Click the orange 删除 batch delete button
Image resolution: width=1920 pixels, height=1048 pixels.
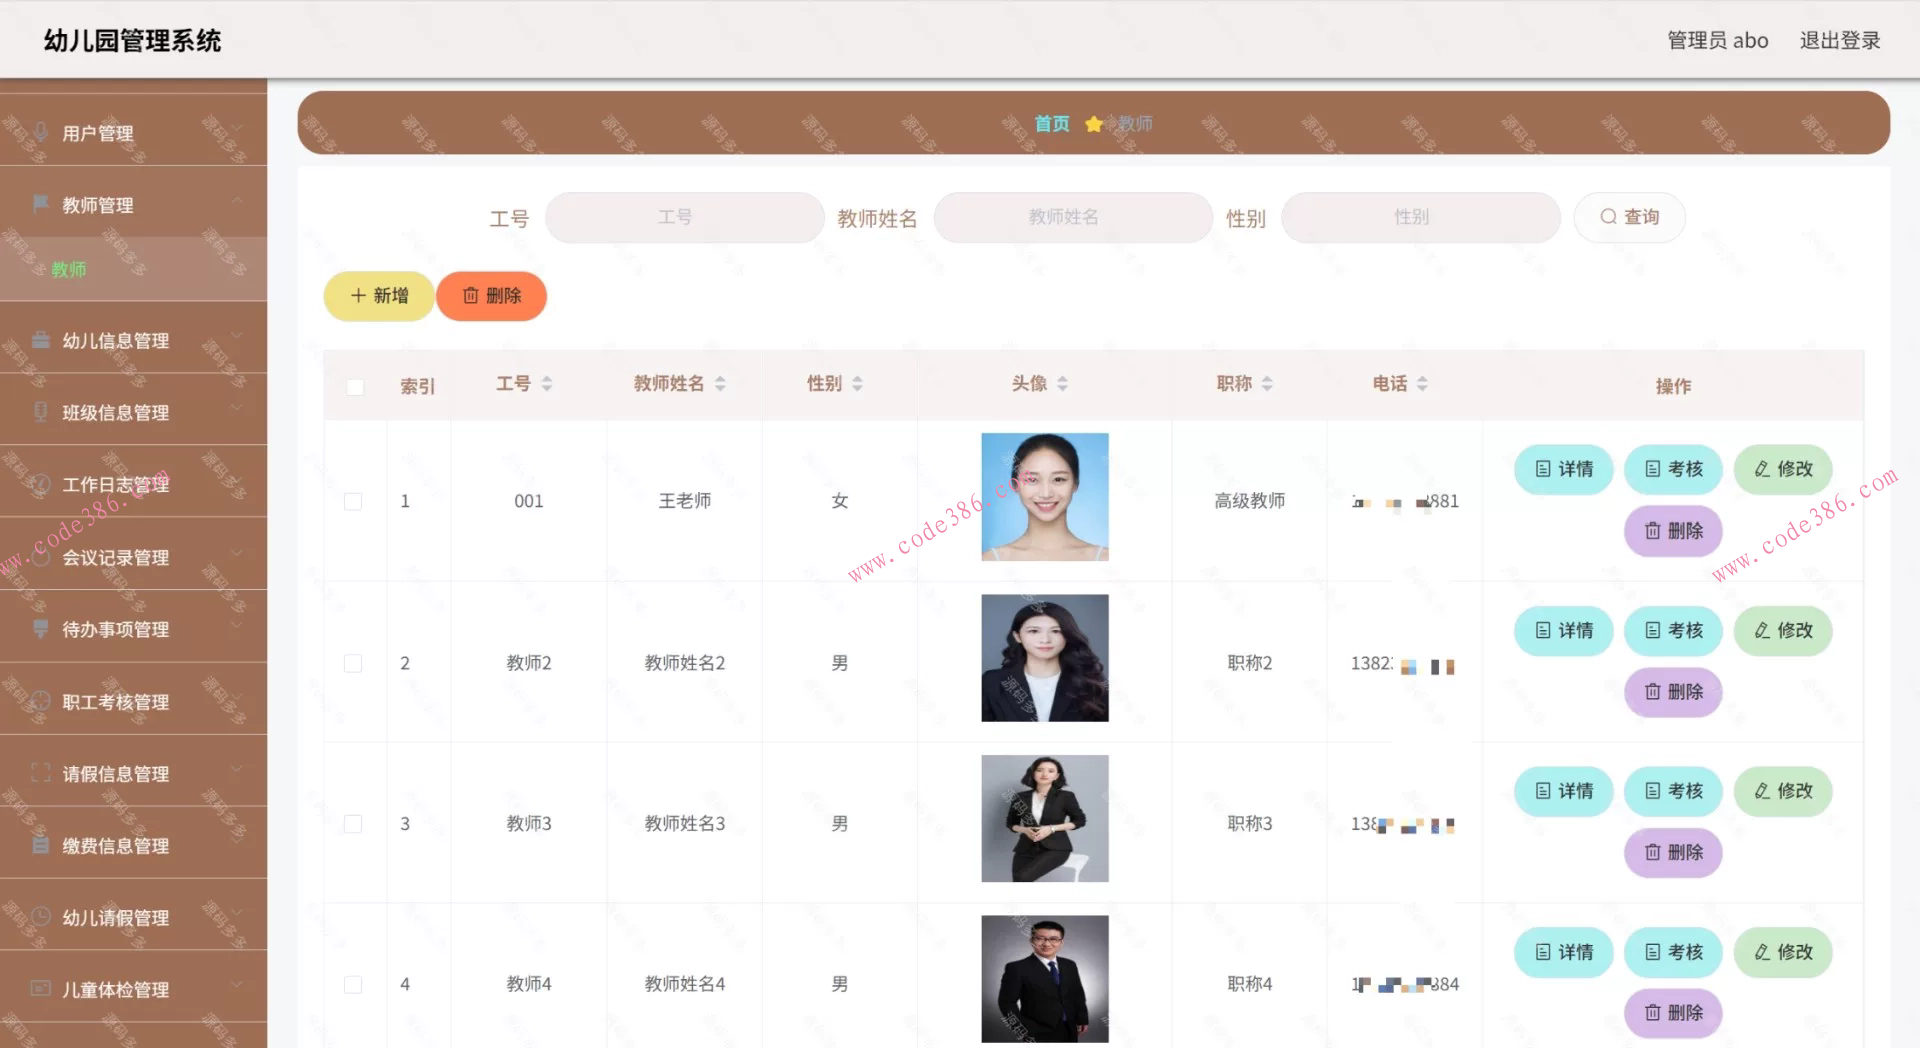pos(492,296)
